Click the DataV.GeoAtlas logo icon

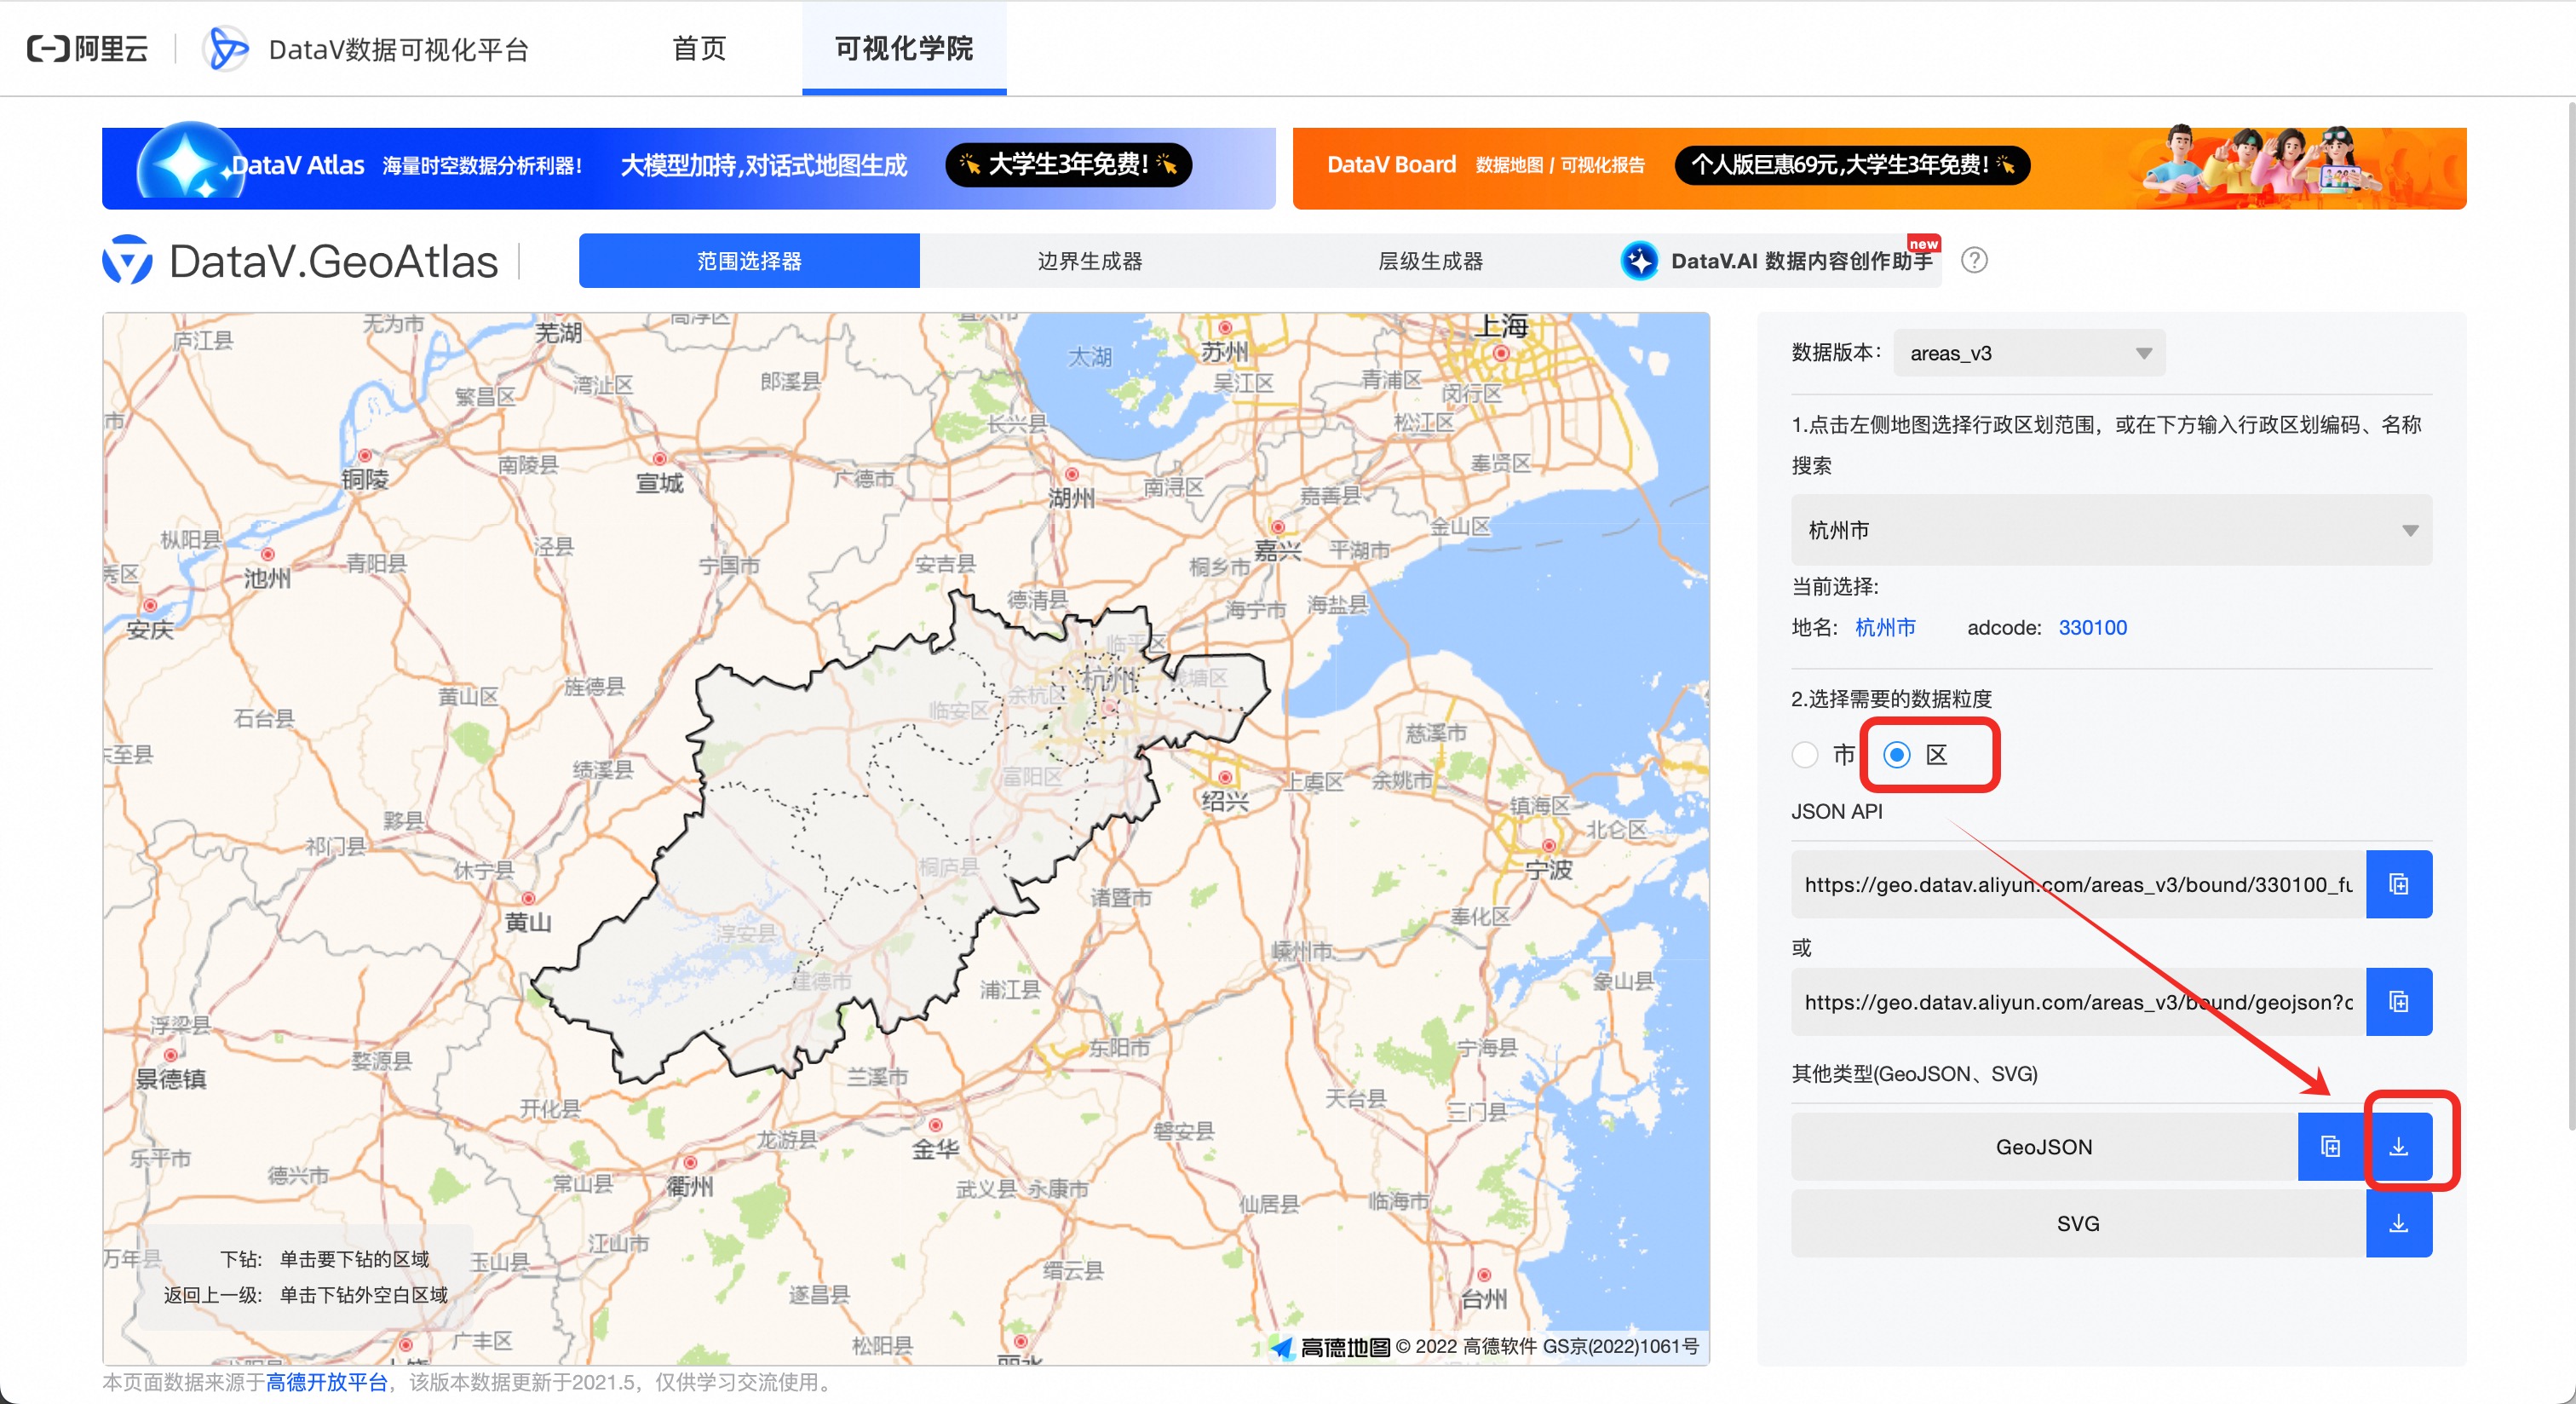tap(128, 261)
